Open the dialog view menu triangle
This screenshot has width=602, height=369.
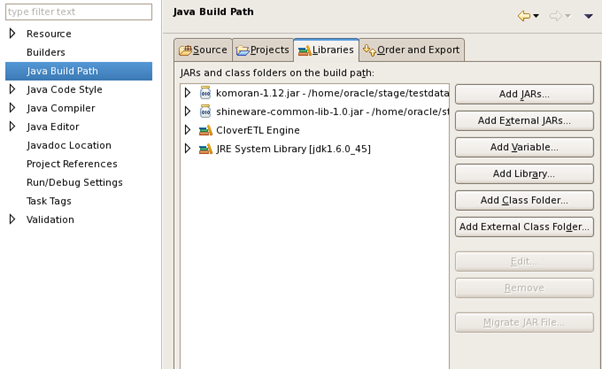point(588,16)
